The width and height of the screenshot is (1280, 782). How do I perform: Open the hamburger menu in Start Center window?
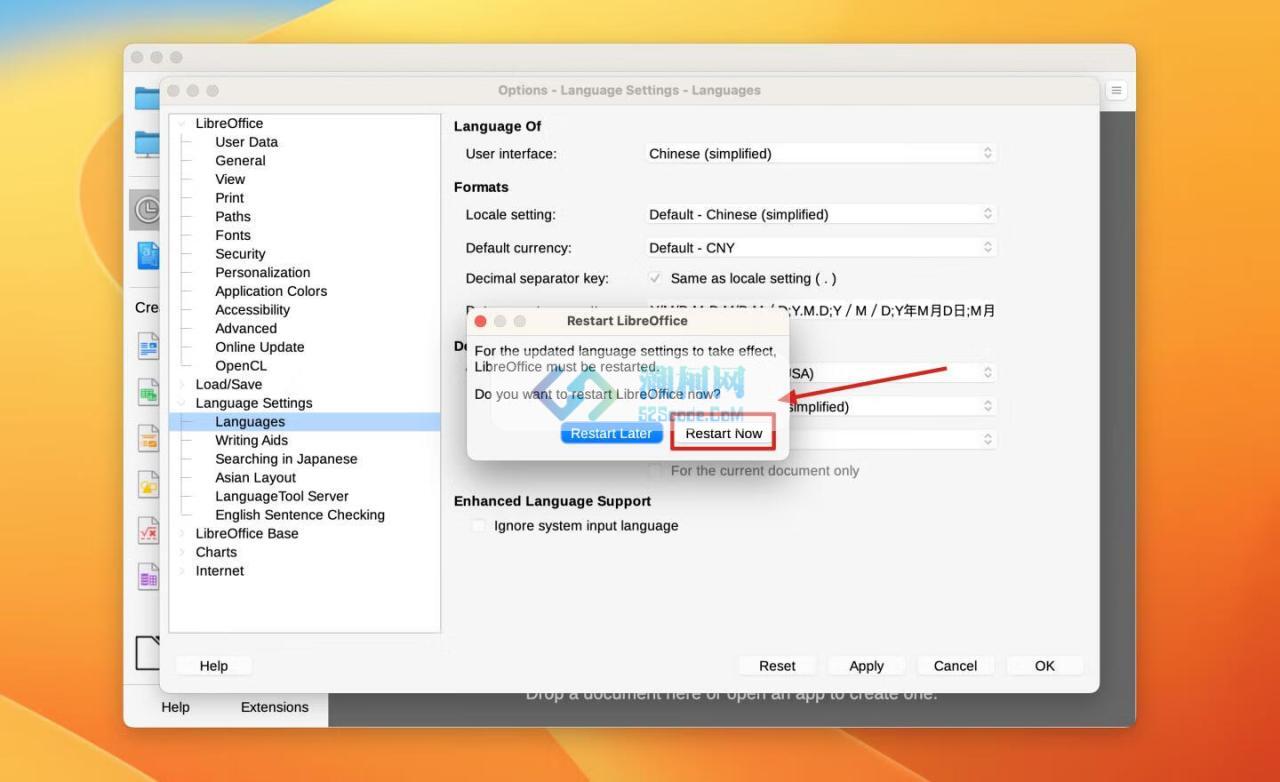click(x=1116, y=90)
